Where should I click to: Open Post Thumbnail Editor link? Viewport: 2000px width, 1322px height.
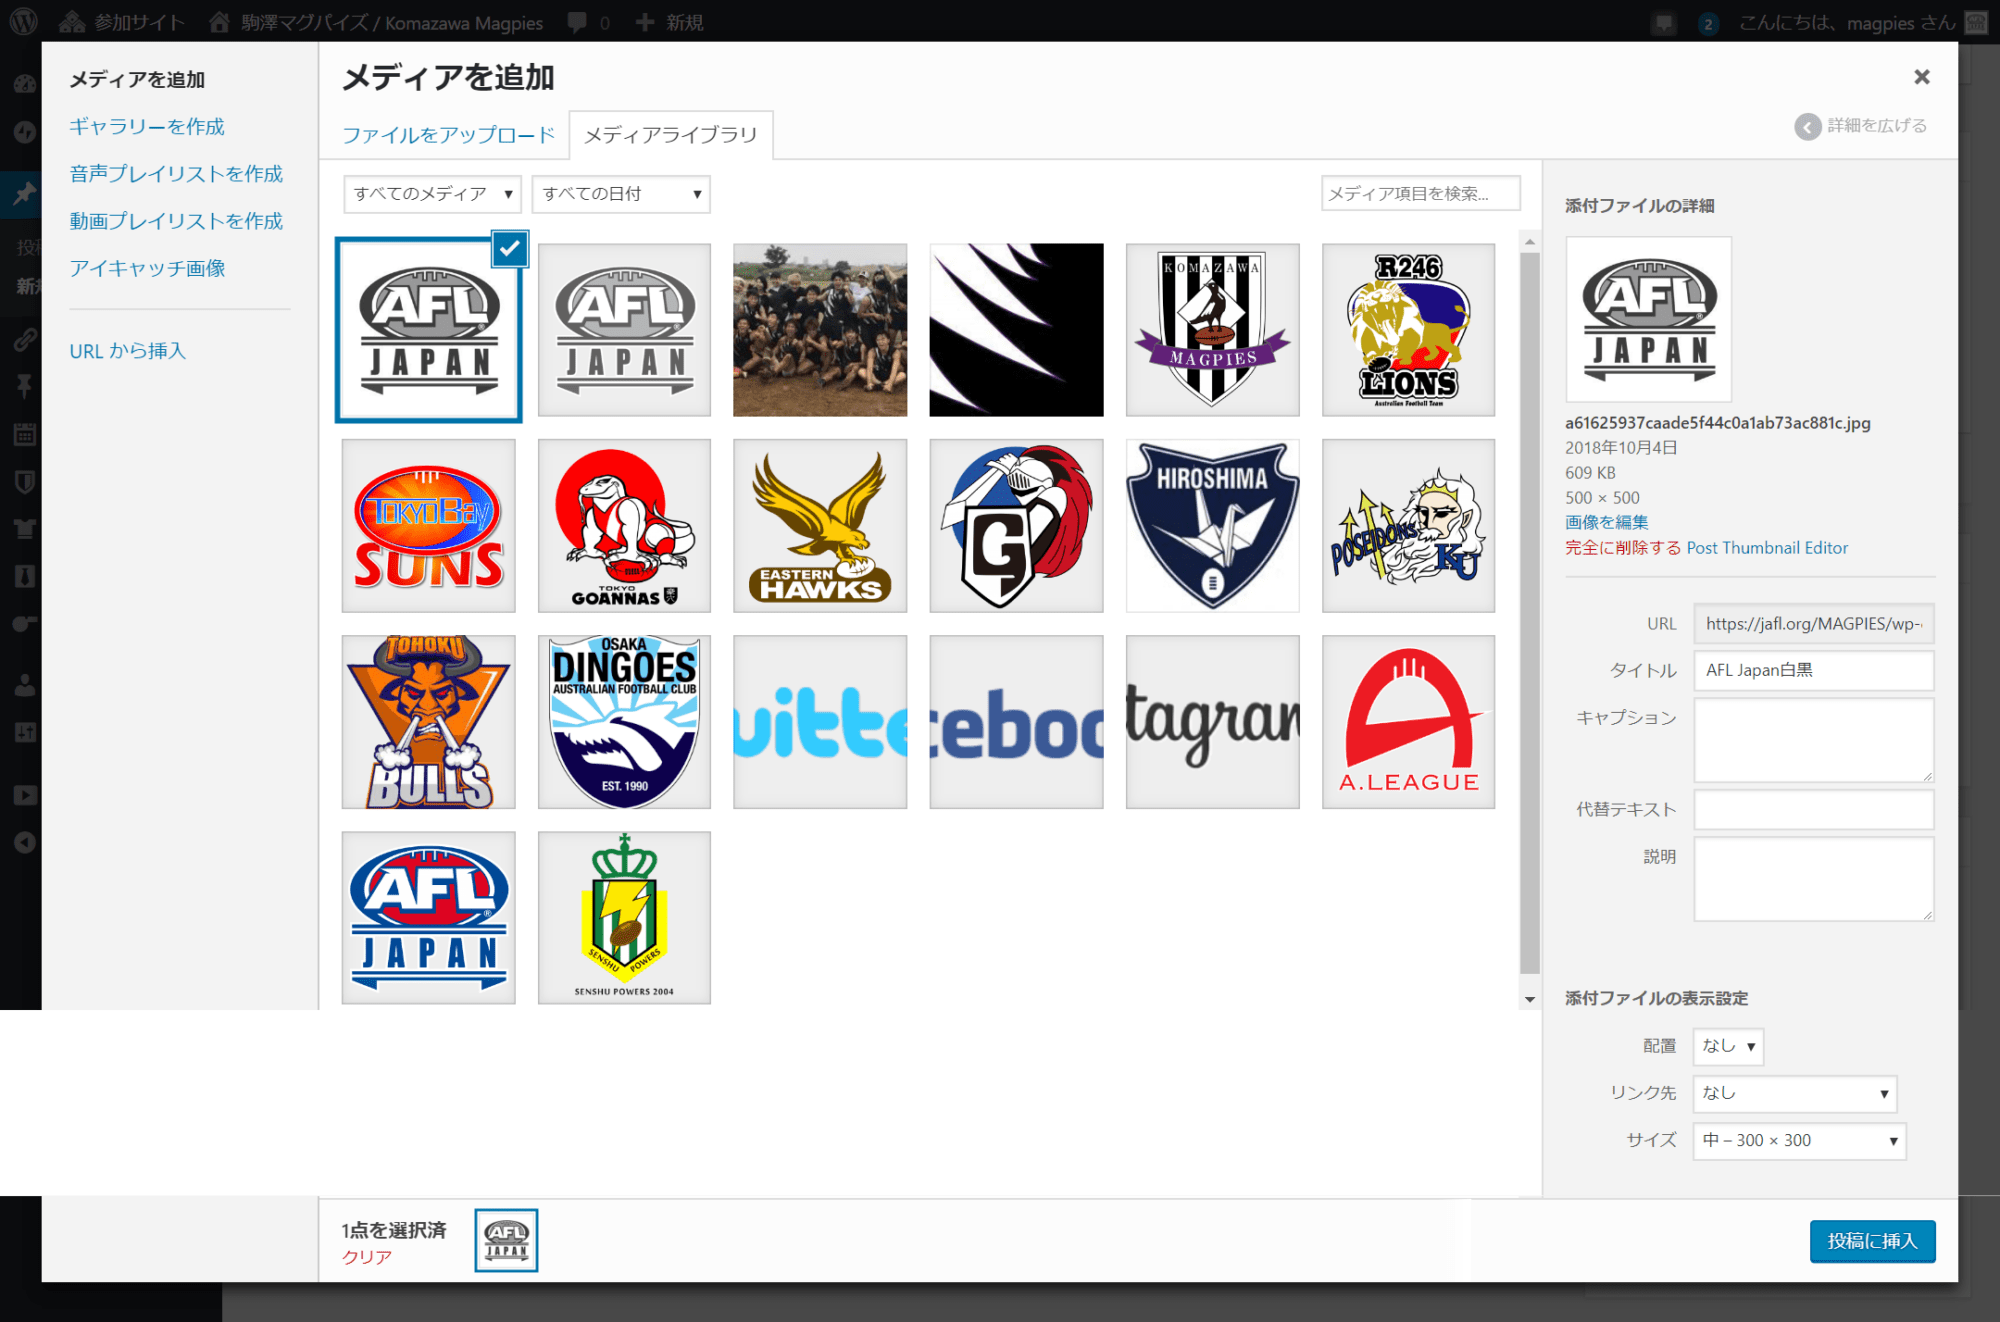point(1767,548)
